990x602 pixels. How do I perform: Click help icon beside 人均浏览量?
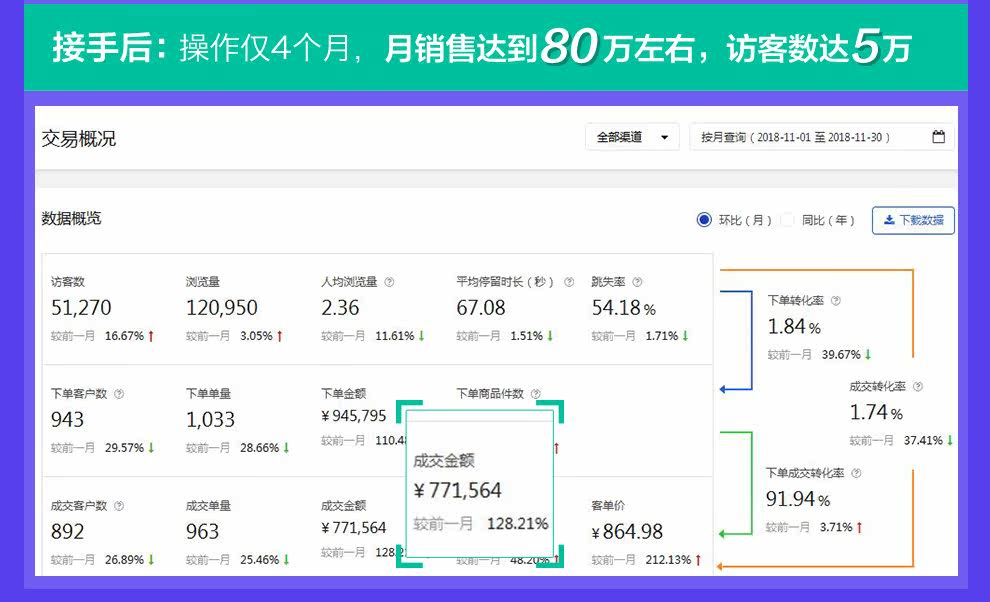coord(390,282)
